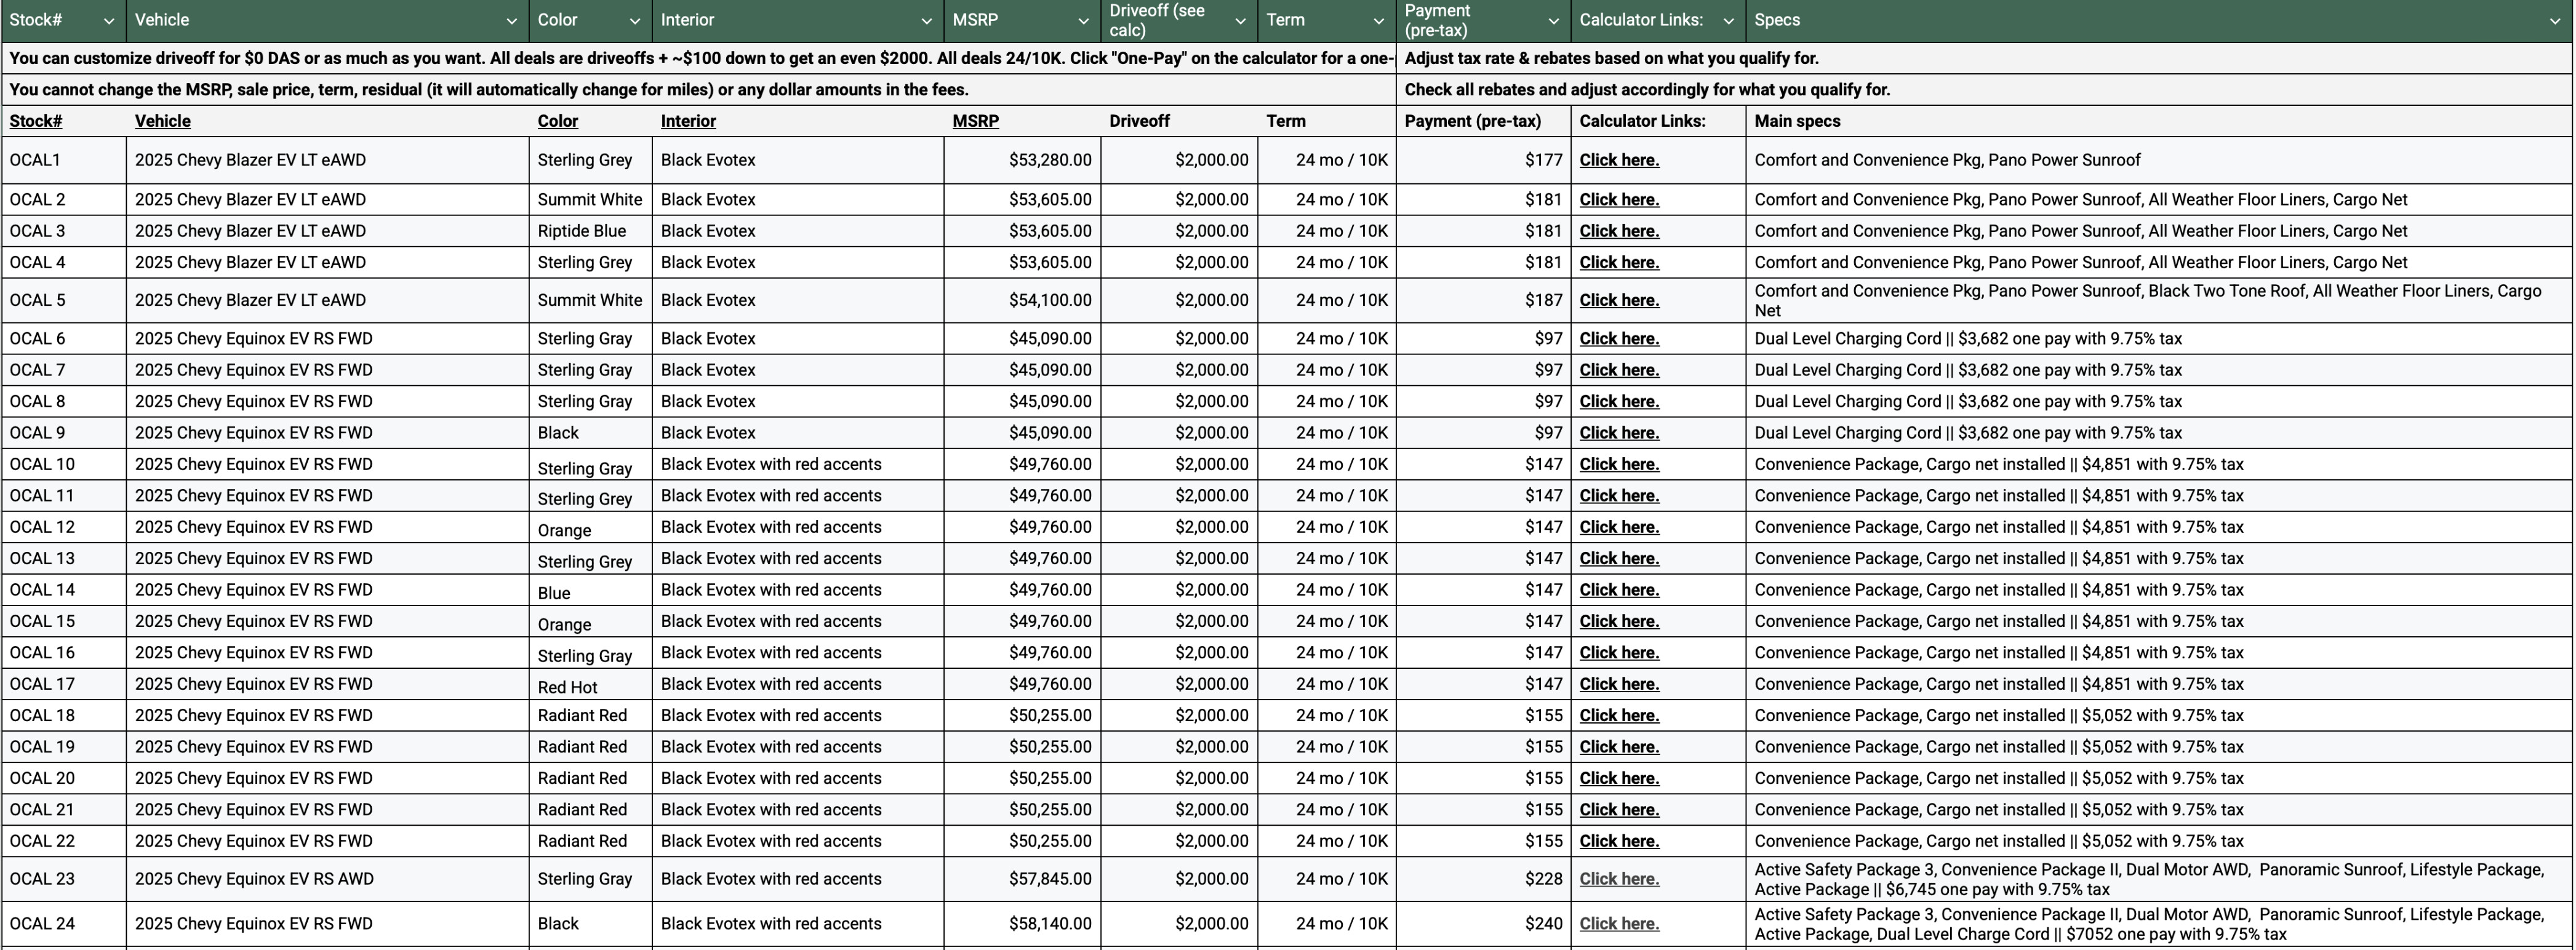Select the underlined MSRP header cell
Screen dimensions: 2576x950
[1022, 121]
